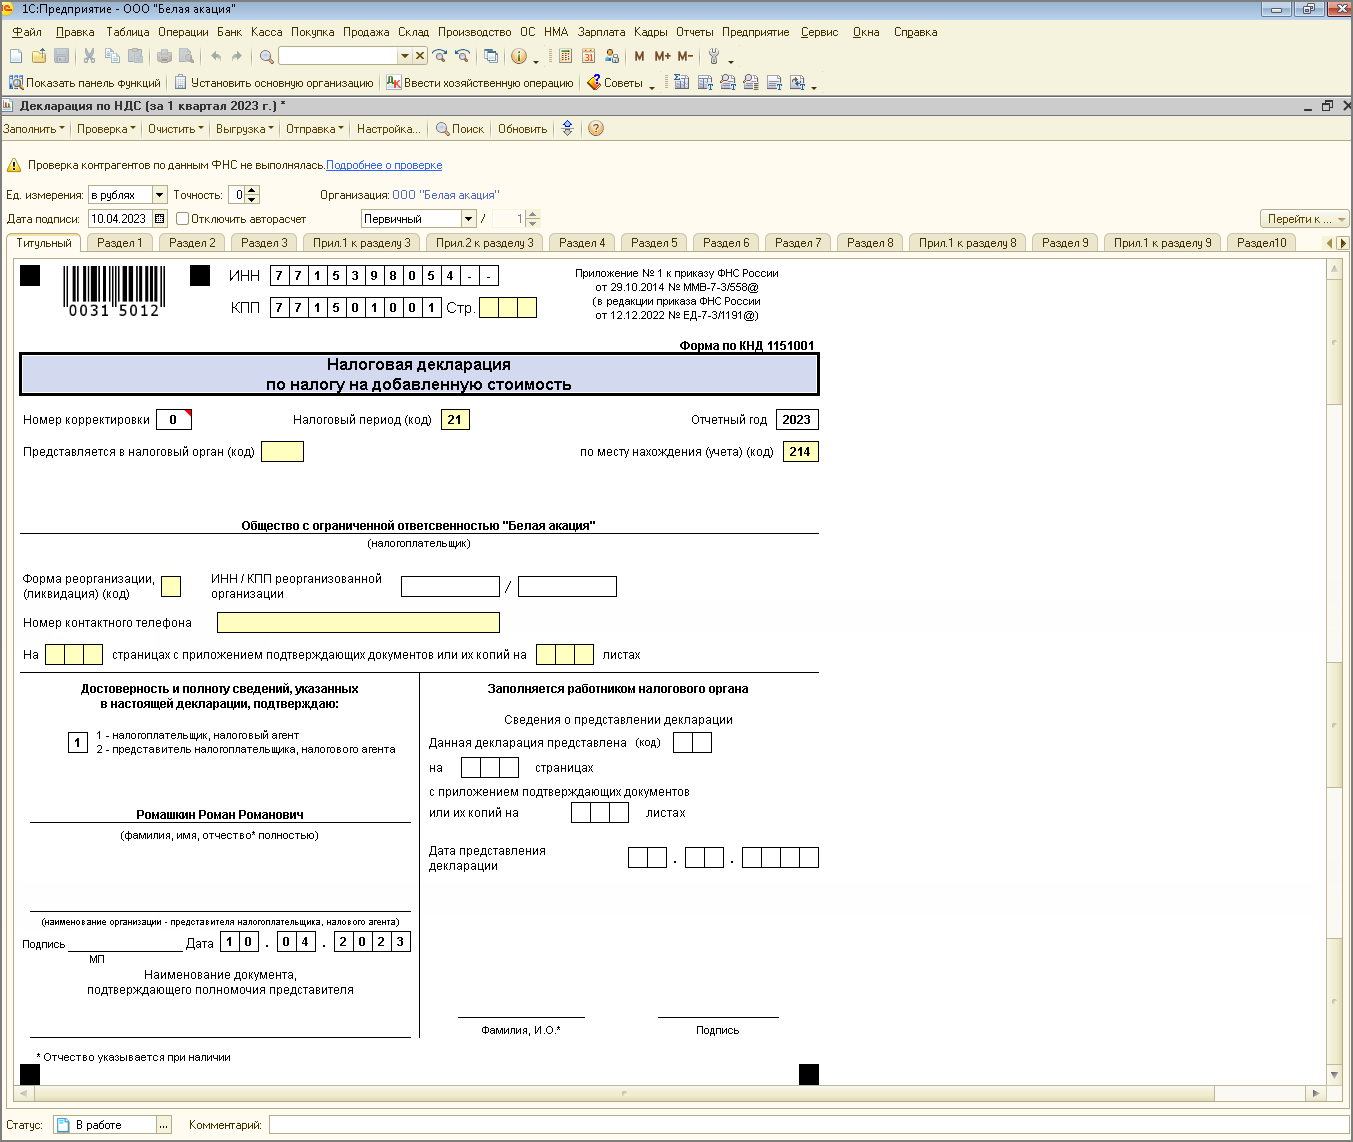
Task: Click the Статус ellipsis button
Action: pos(165,1125)
